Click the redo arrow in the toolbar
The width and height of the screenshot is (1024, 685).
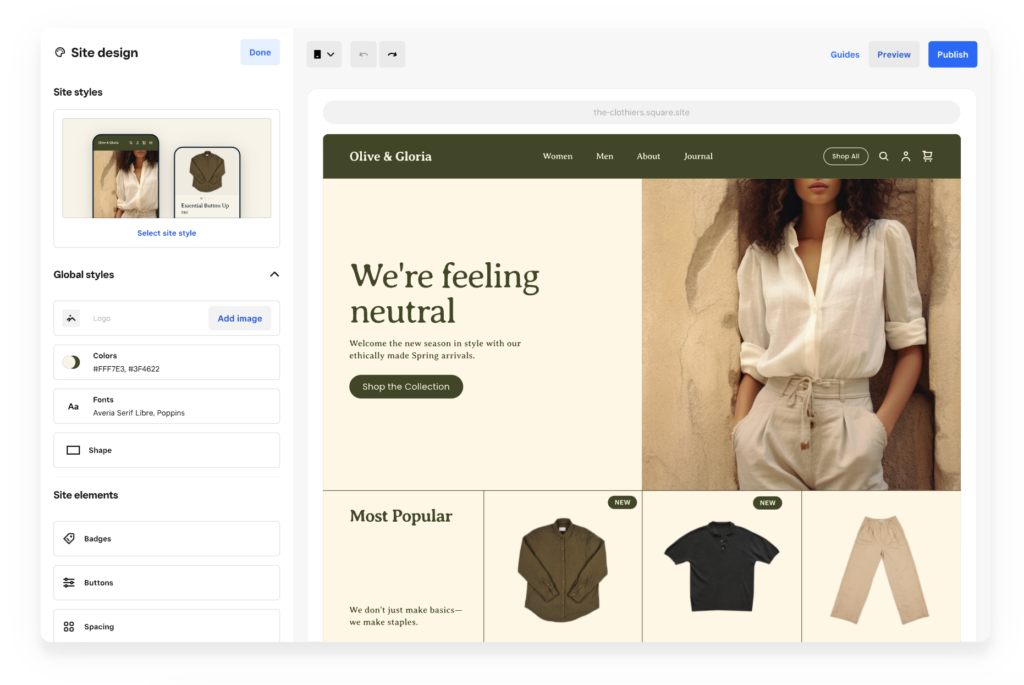tap(391, 54)
